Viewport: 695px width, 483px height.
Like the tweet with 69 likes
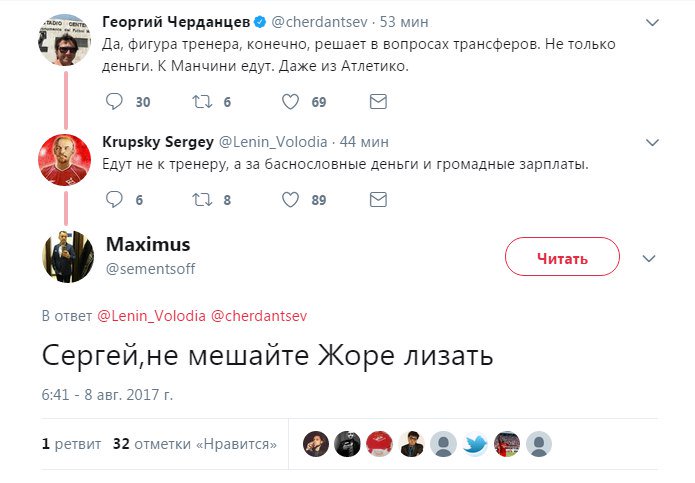tap(290, 101)
